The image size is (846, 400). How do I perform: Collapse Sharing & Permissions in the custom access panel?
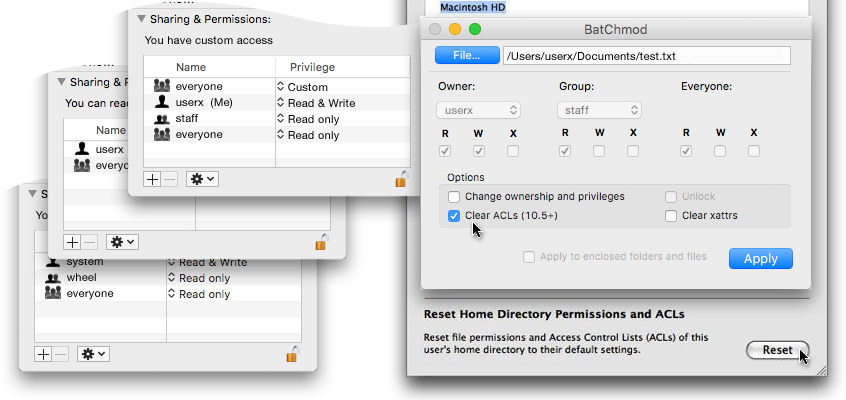click(141, 19)
